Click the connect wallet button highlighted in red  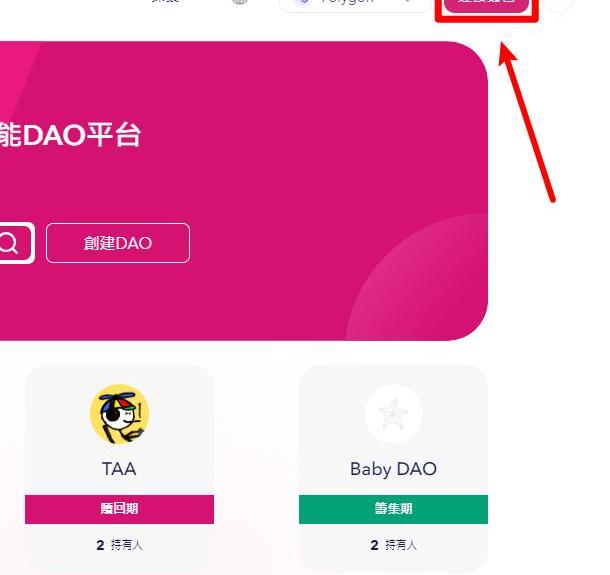pos(487,5)
